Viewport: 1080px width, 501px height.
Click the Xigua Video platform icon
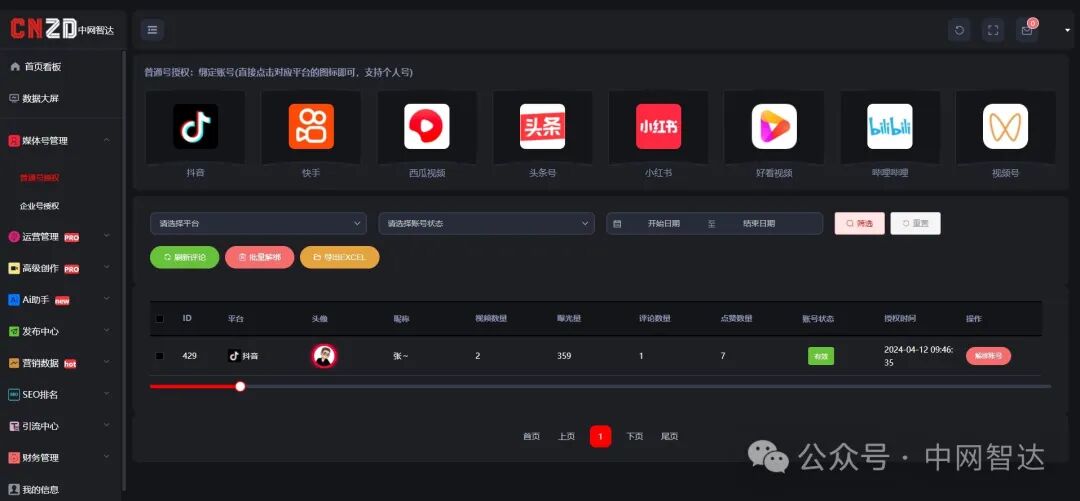click(x=427, y=127)
